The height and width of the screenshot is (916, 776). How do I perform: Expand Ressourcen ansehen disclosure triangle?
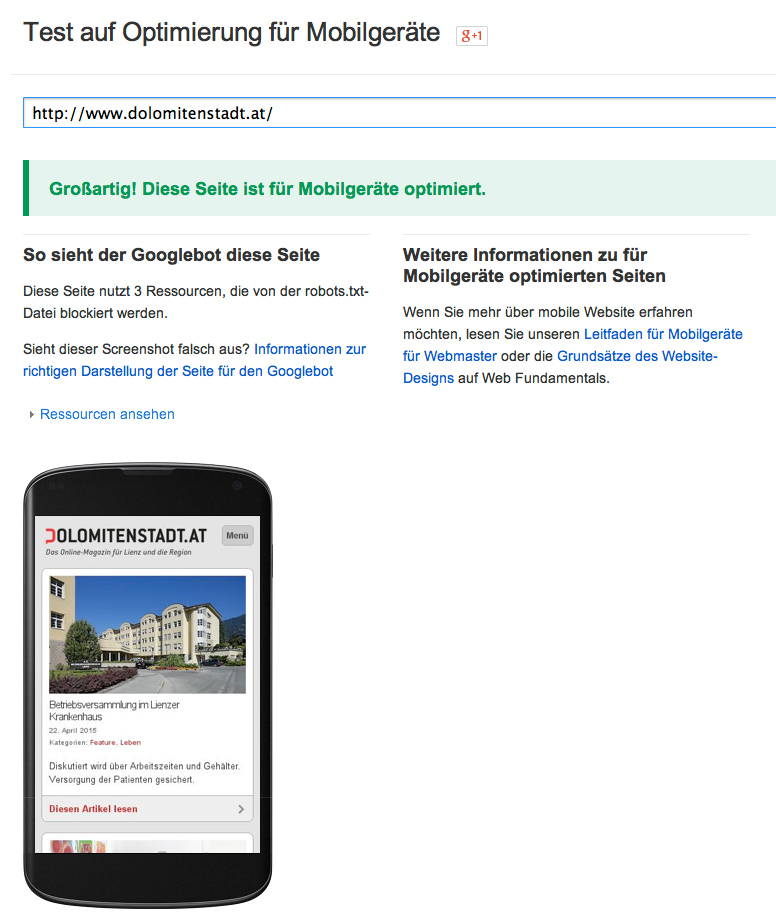coord(32,414)
